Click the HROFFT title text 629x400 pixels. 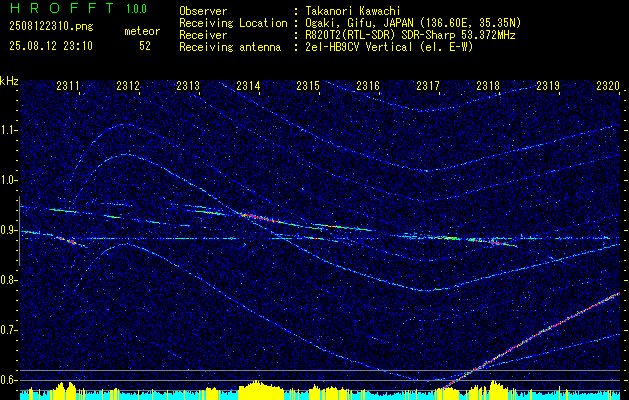coord(61,8)
